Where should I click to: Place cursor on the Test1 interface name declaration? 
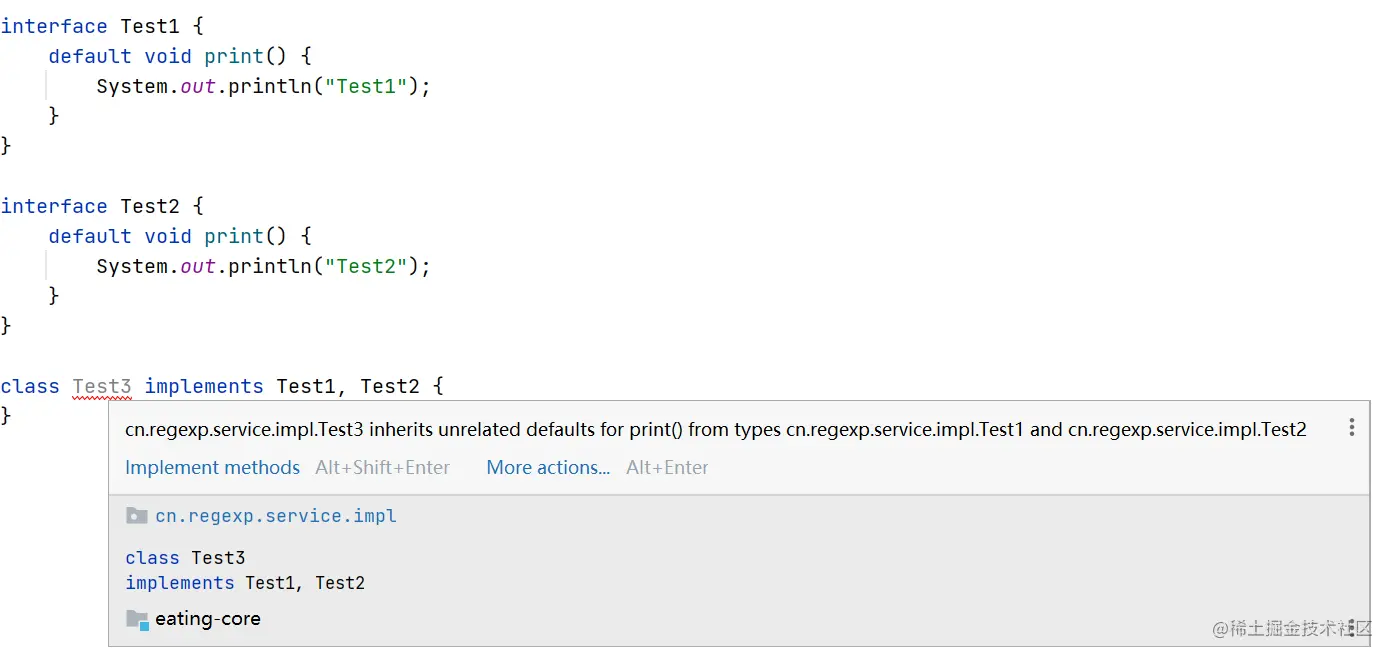(x=150, y=26)
